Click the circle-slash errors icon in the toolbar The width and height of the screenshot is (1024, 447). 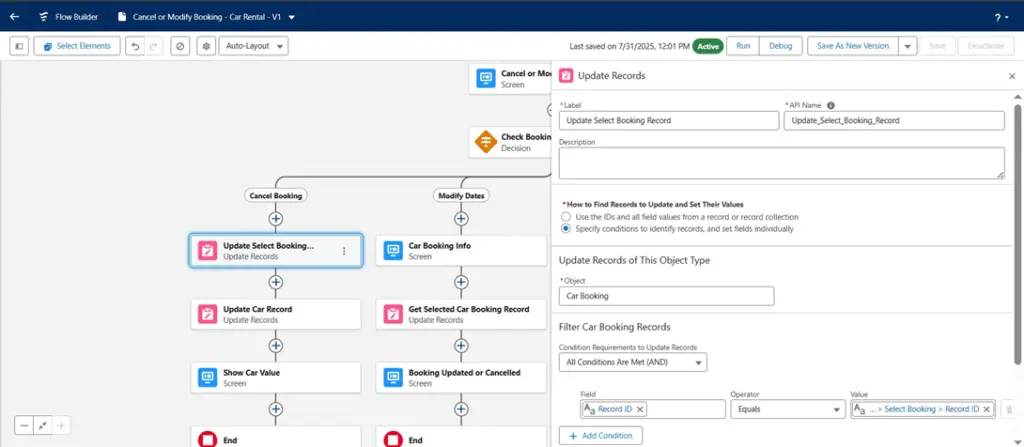click(180, 46)
